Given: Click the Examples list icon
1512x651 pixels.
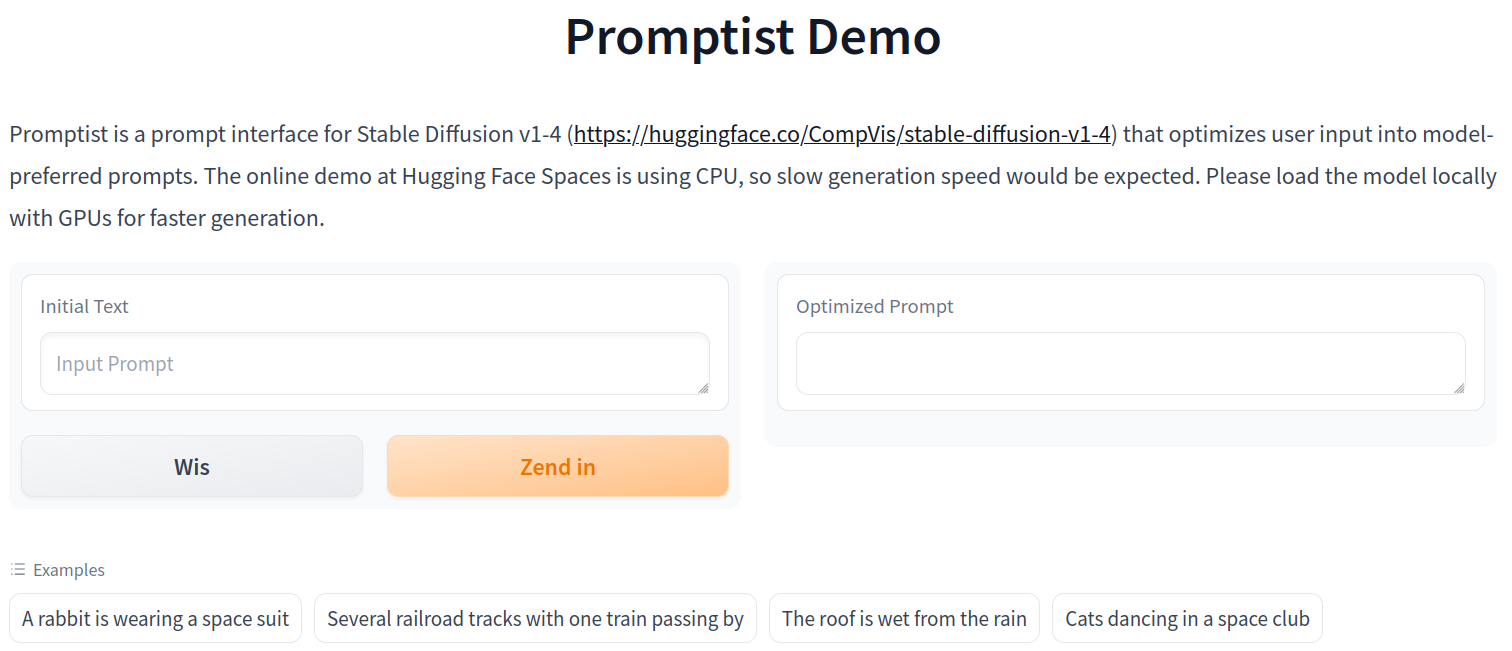Looking at the screenshot, I should [18, 570].
